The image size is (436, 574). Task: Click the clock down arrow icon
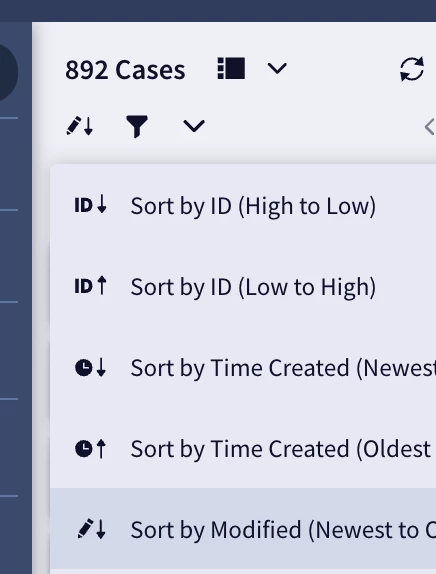[90, 367]
